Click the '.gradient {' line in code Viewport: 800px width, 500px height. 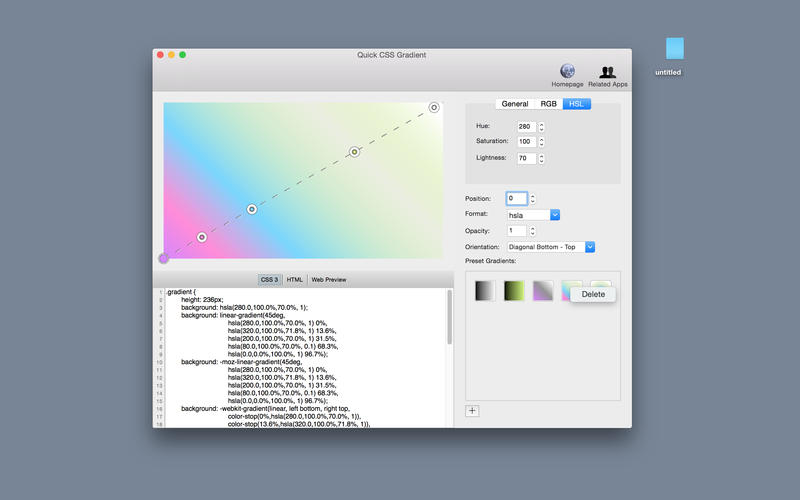(181, 292)
